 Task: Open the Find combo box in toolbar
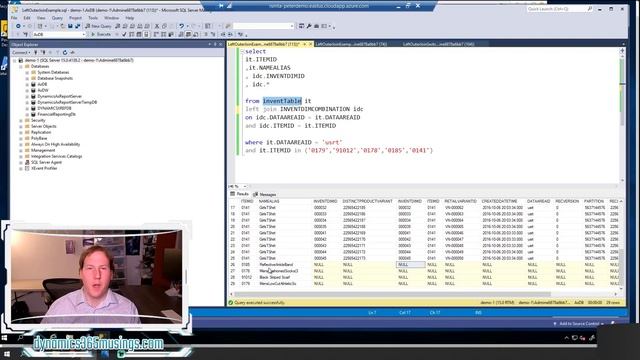tap(263, 26)
